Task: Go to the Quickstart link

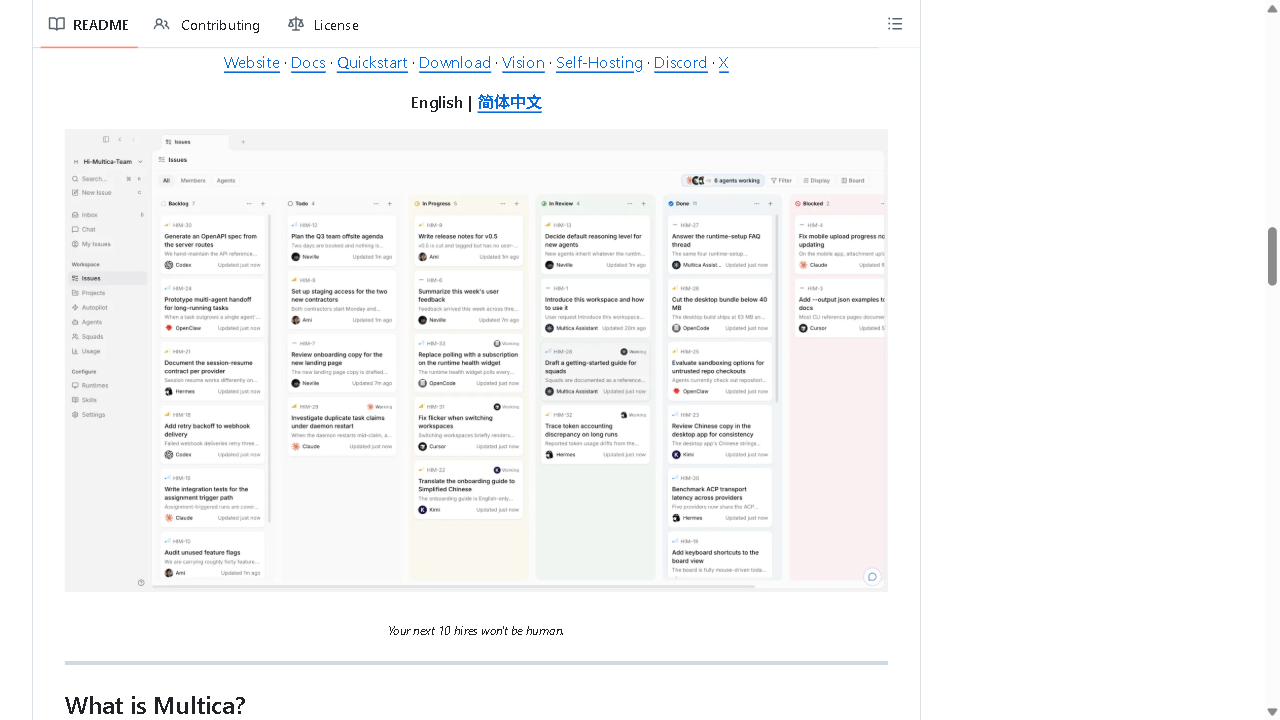Action: tap(372, 63)
